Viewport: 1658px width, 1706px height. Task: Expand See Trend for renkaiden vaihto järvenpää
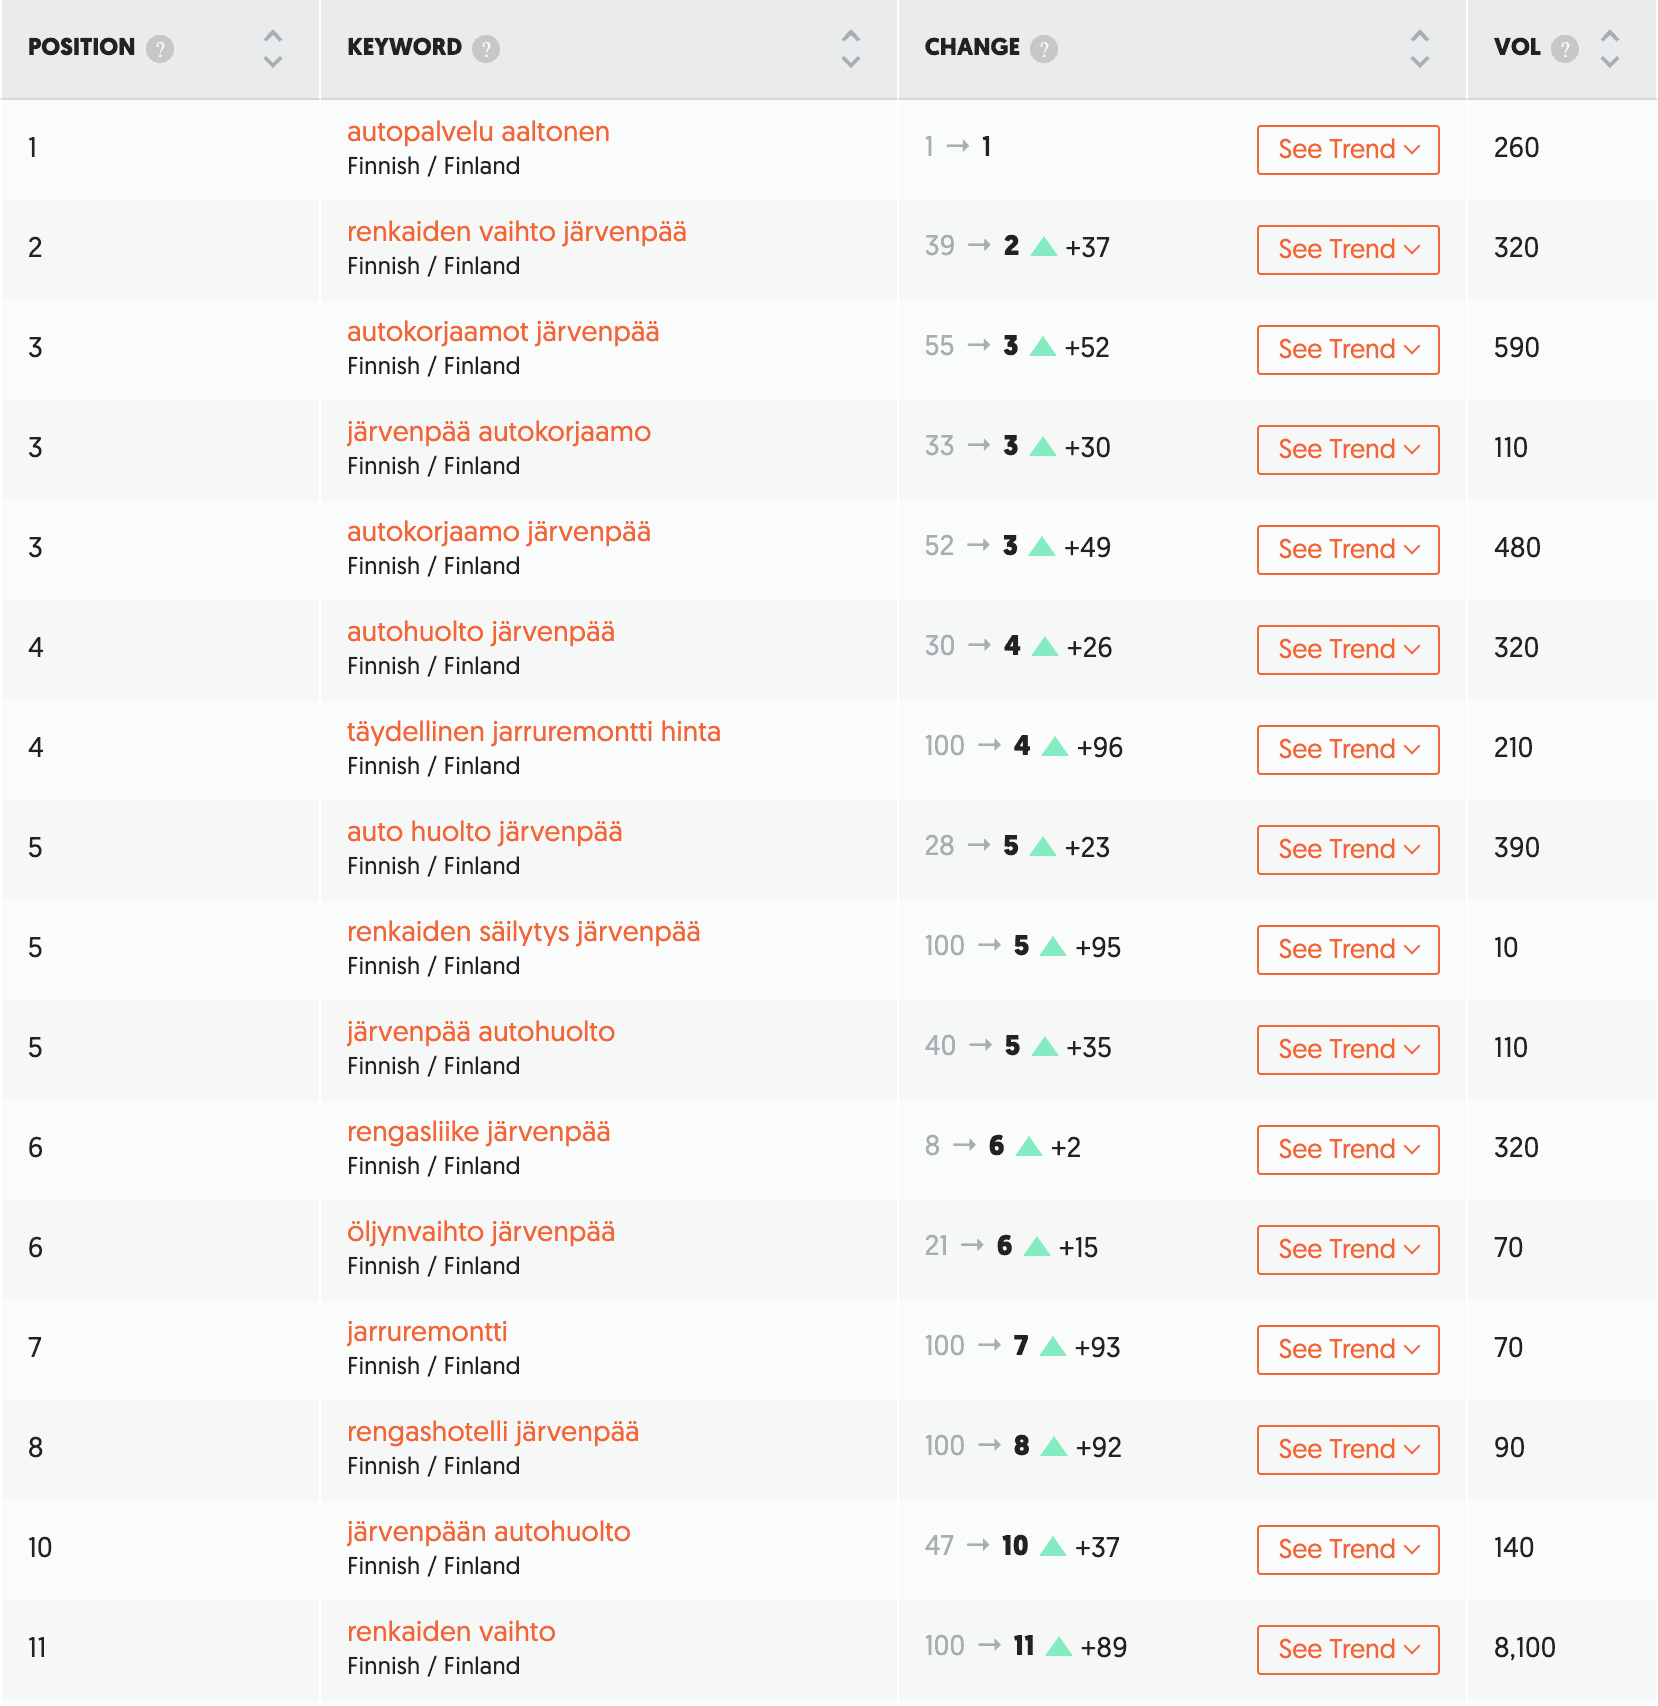1347,250
